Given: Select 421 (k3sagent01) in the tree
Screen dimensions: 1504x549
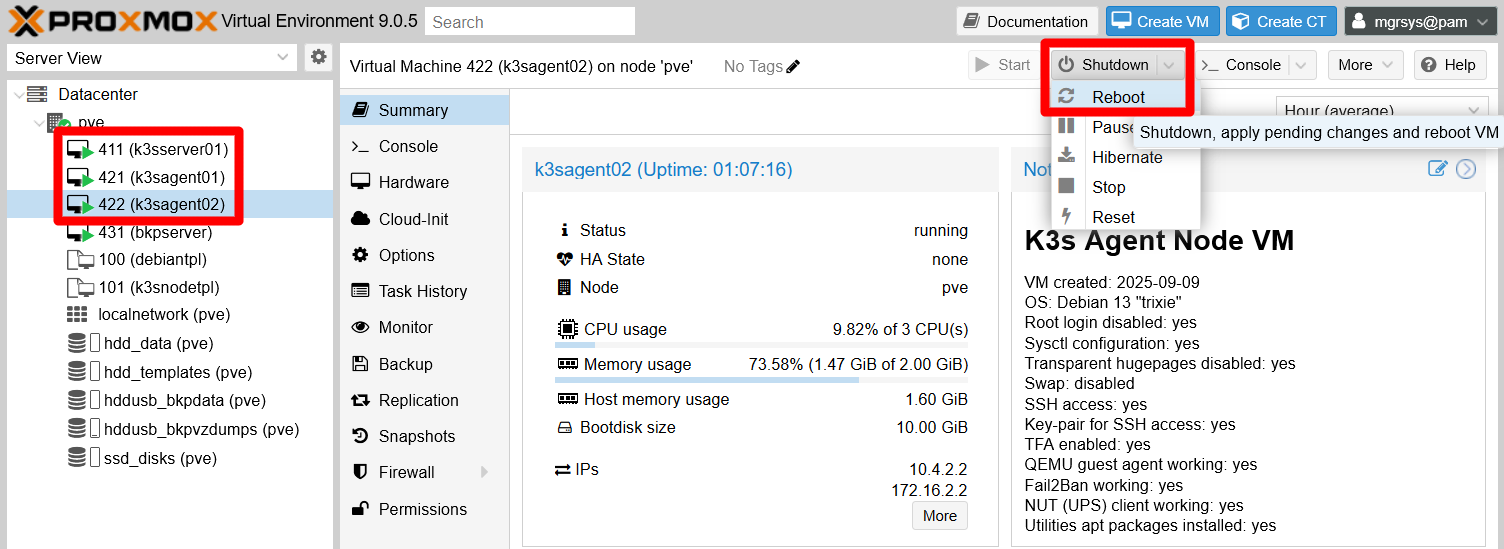Looking at the screenshot, I should tap(161, 177).
